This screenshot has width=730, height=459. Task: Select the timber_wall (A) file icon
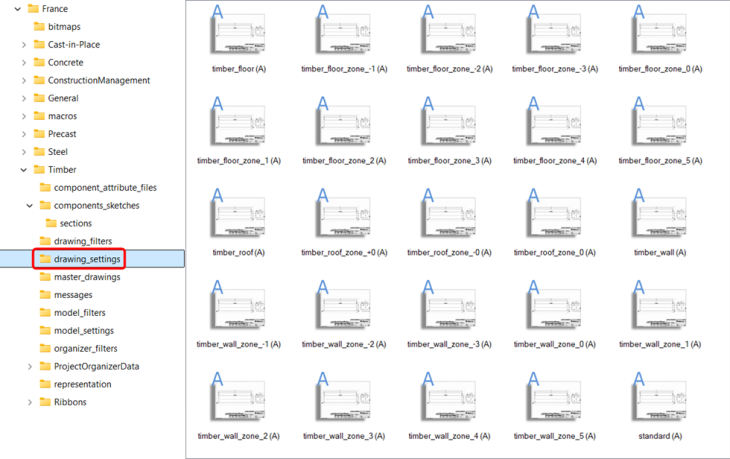pos(659,214)
